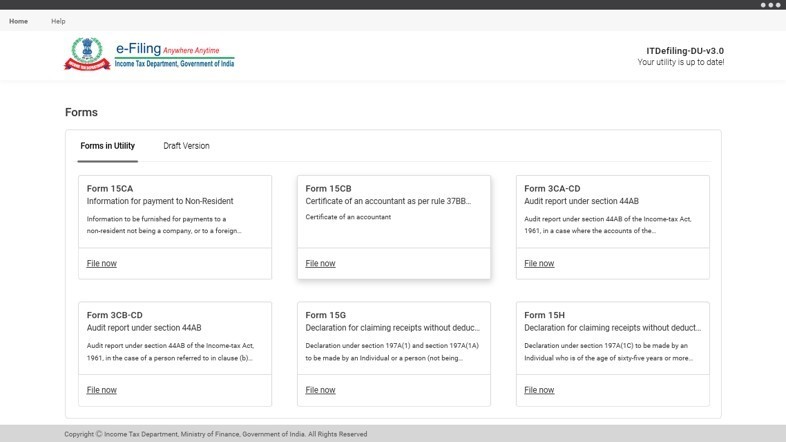
Task: Select the Form 15CB card title
Action: tap(329, 189)
